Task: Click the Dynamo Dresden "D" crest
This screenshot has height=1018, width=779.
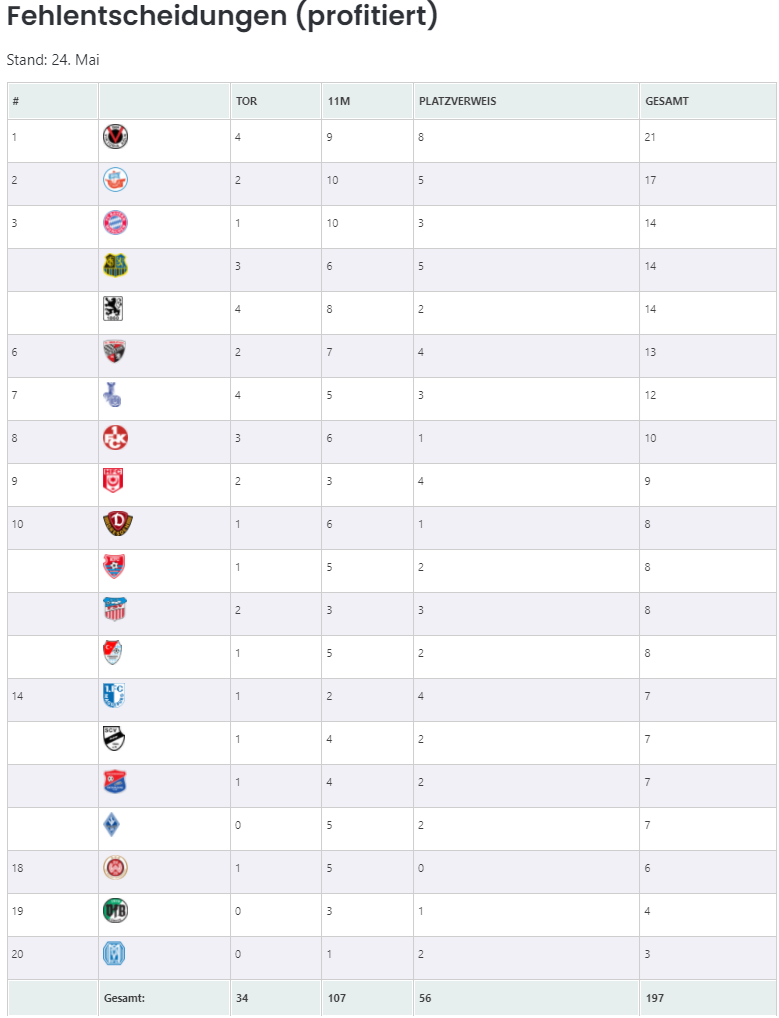Action: tap(118, 523)
